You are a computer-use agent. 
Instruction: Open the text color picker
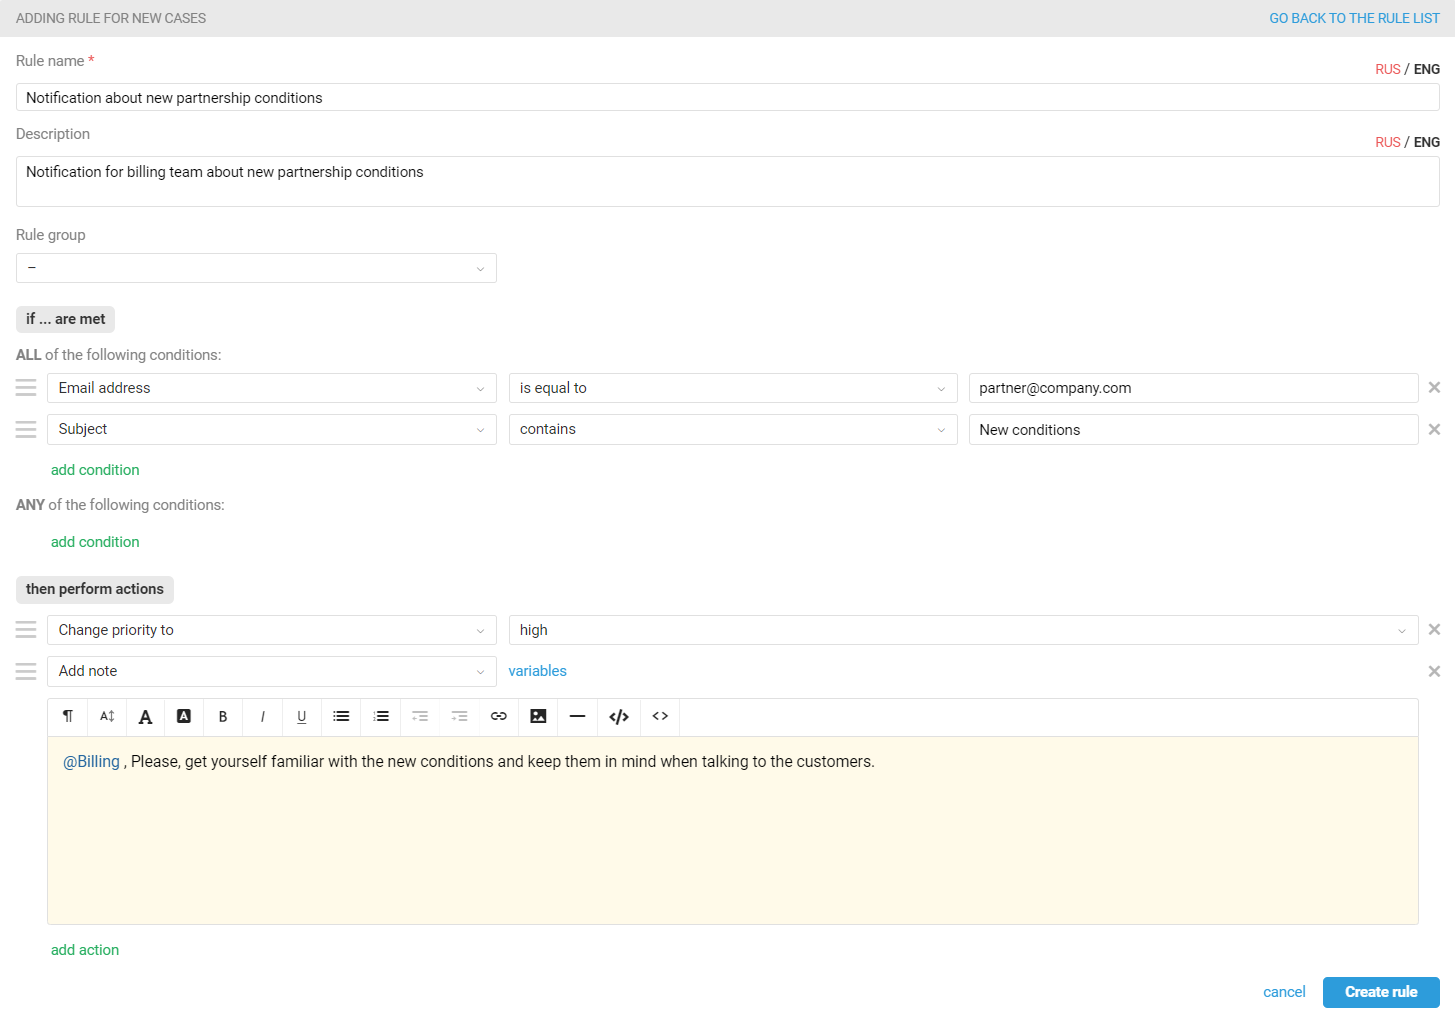(145, 717)
